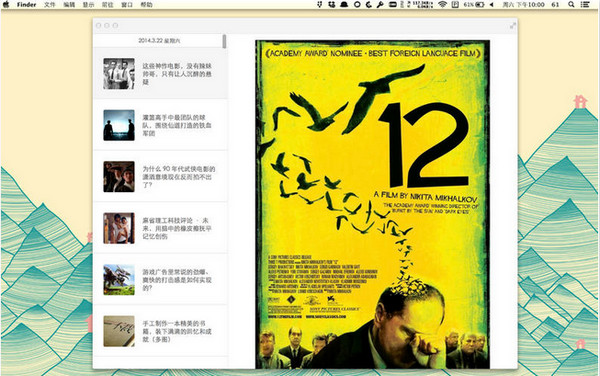Click the battery status icon

point(480,5)
